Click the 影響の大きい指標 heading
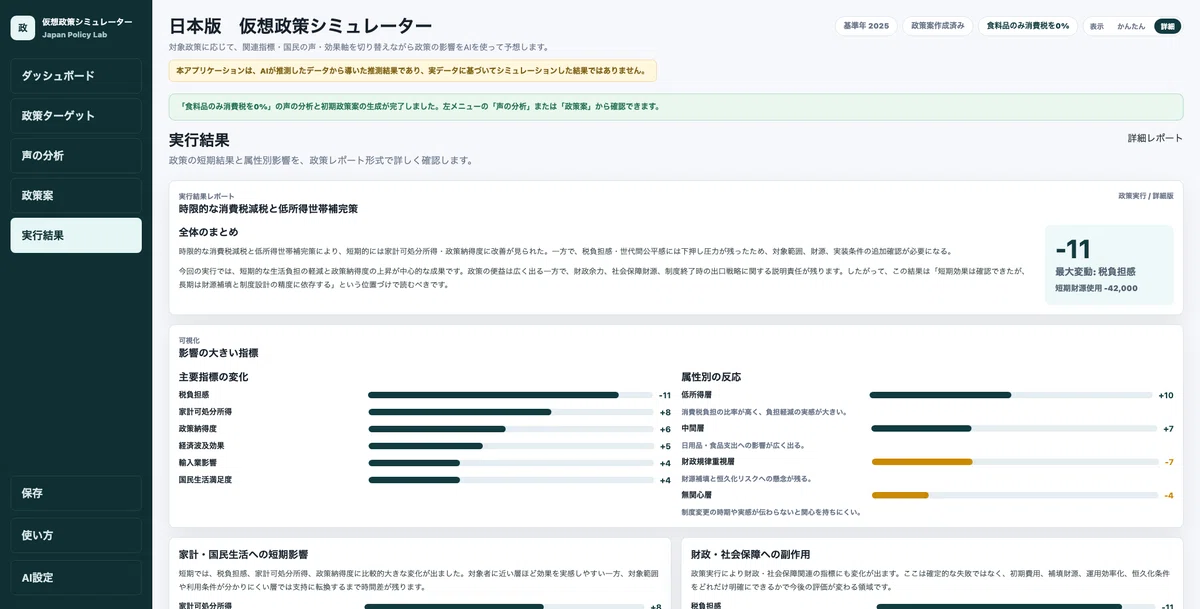Viewport: 1200px width, 609px height. click(219, 353)
